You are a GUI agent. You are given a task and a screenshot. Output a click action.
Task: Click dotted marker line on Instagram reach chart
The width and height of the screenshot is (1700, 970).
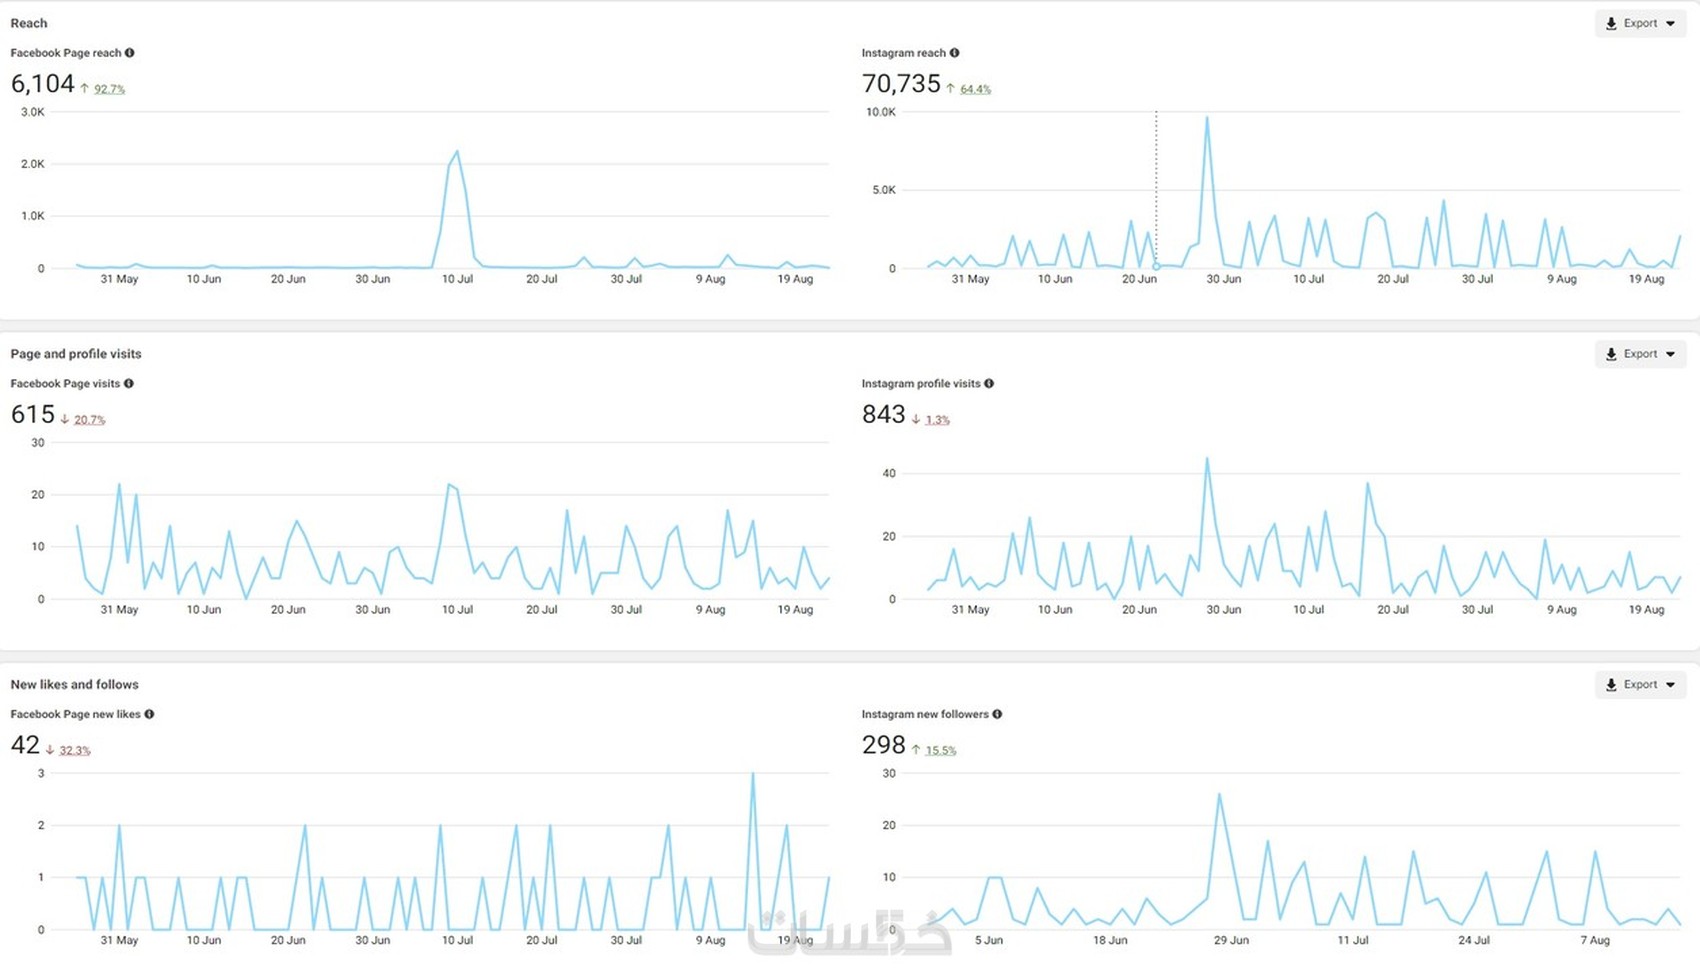click(x=1156, y=190)
